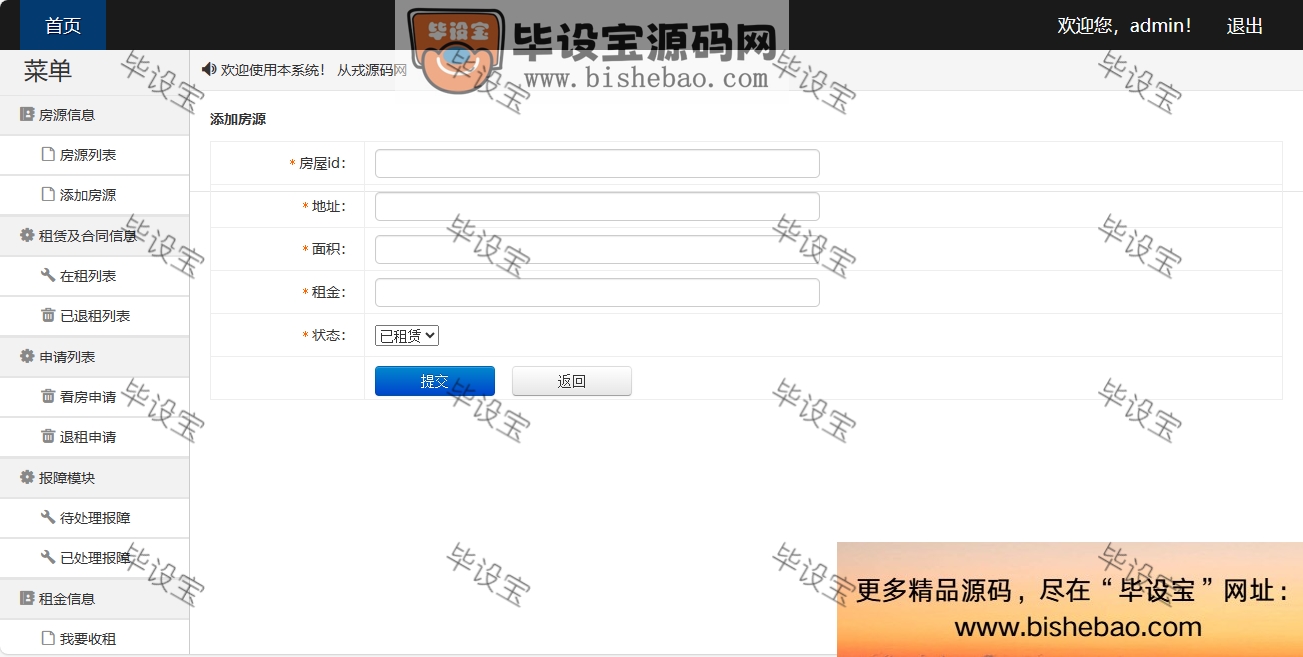Viewport: 1303px width, 657px height.
Task: Click the 添加房源 form heading
Action: (238, 119)
